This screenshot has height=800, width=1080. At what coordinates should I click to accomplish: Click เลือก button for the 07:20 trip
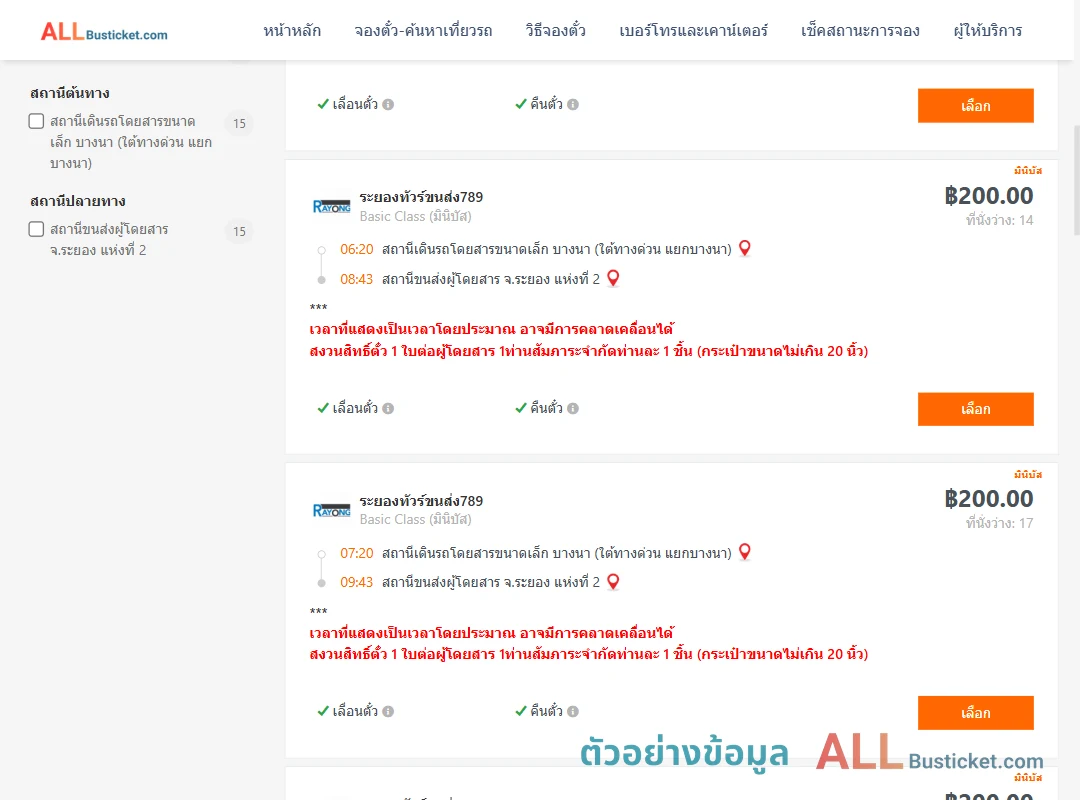coord(975,712)
